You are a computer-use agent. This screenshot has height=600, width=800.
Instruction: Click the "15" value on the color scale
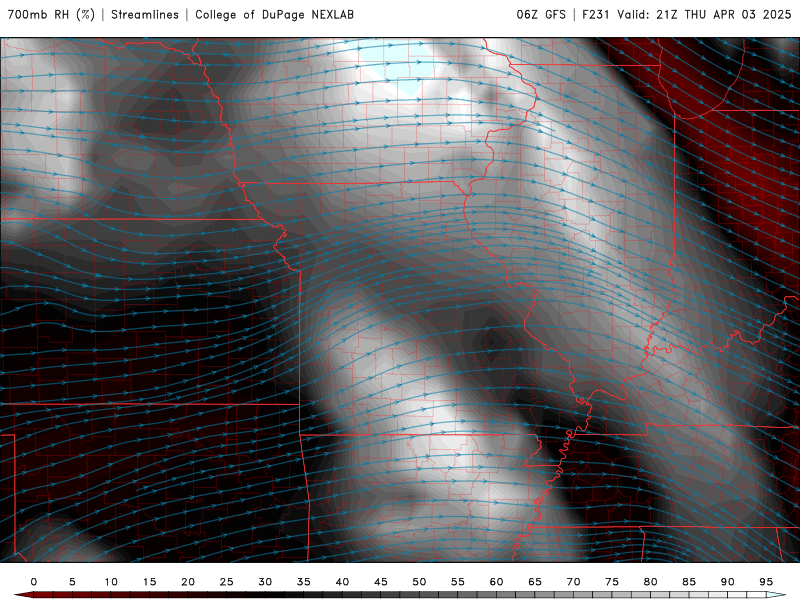(149, 582)
